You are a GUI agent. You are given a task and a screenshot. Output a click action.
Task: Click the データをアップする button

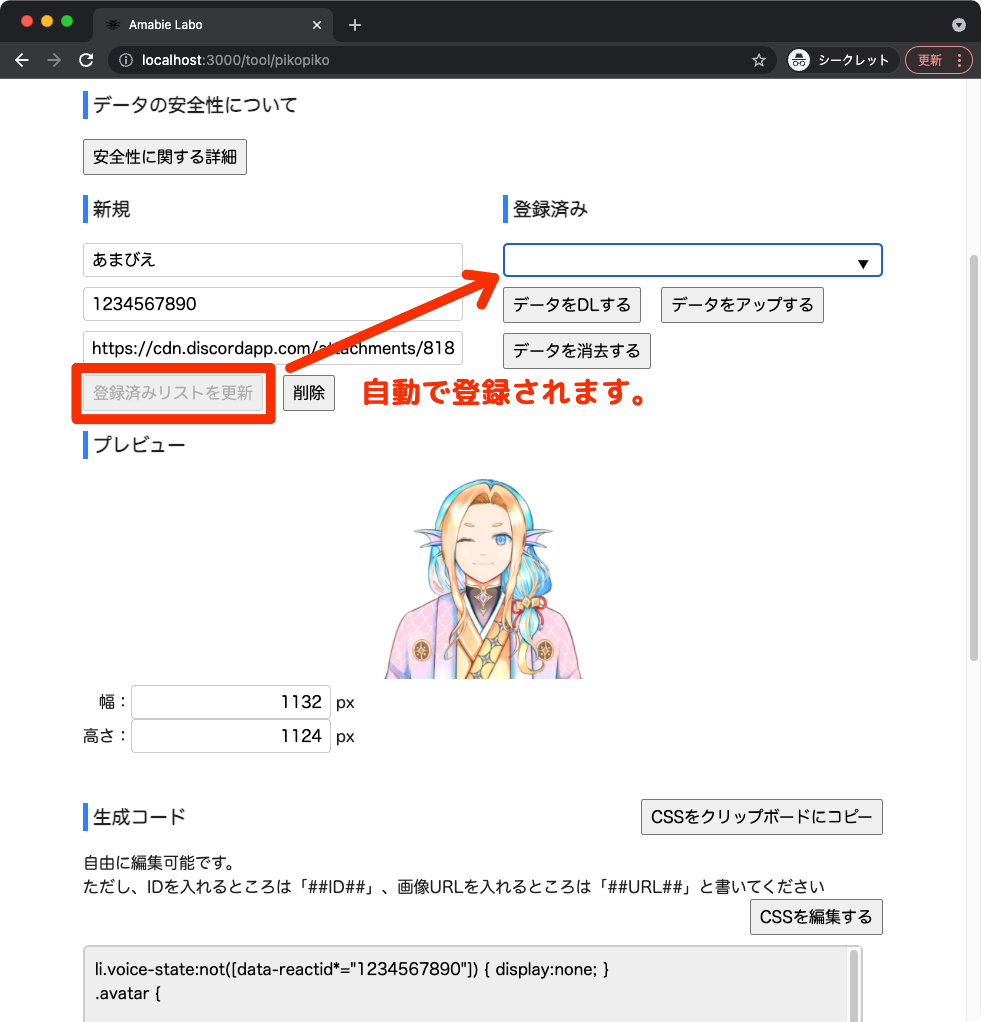coord(742,305)
